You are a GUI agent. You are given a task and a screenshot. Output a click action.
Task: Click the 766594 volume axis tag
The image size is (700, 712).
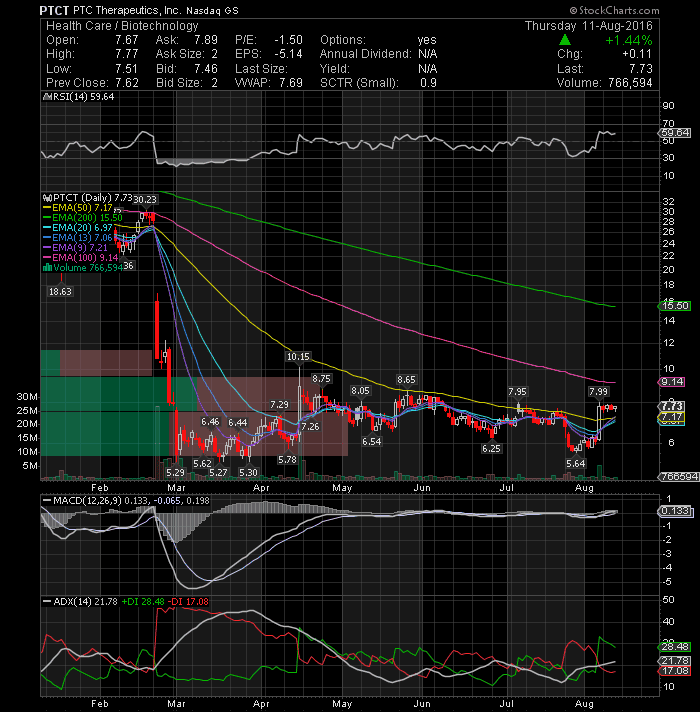click(679, 477)
